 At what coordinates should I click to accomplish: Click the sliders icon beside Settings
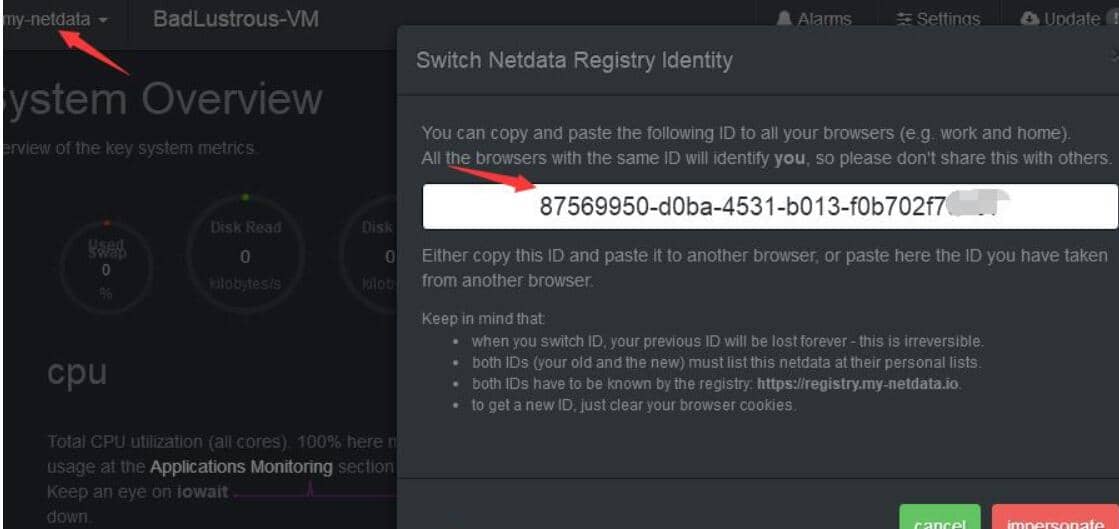(904, 19)
